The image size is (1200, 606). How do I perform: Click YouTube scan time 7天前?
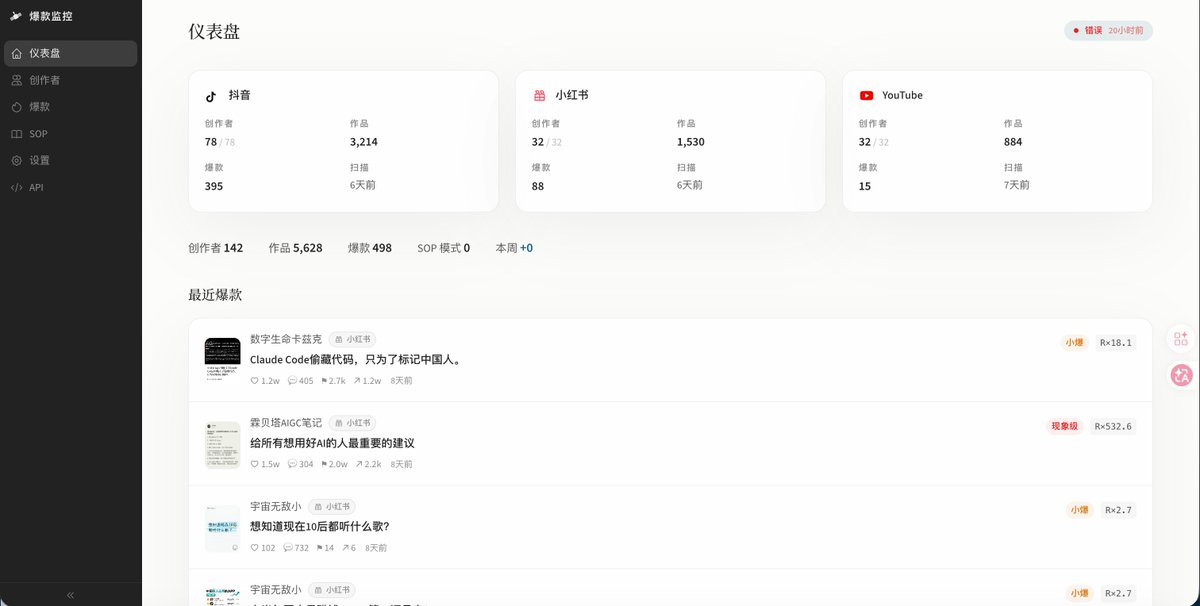(1017, 185)
